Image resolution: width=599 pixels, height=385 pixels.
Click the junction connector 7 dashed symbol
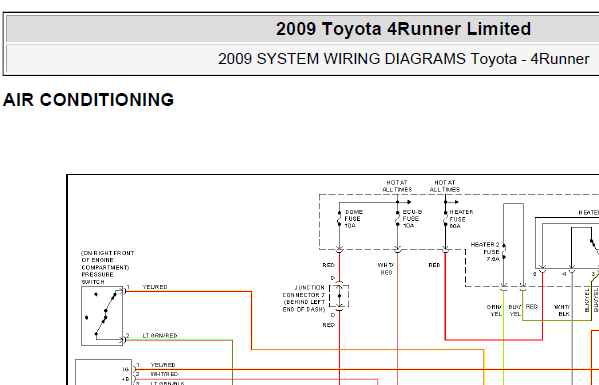339,296
